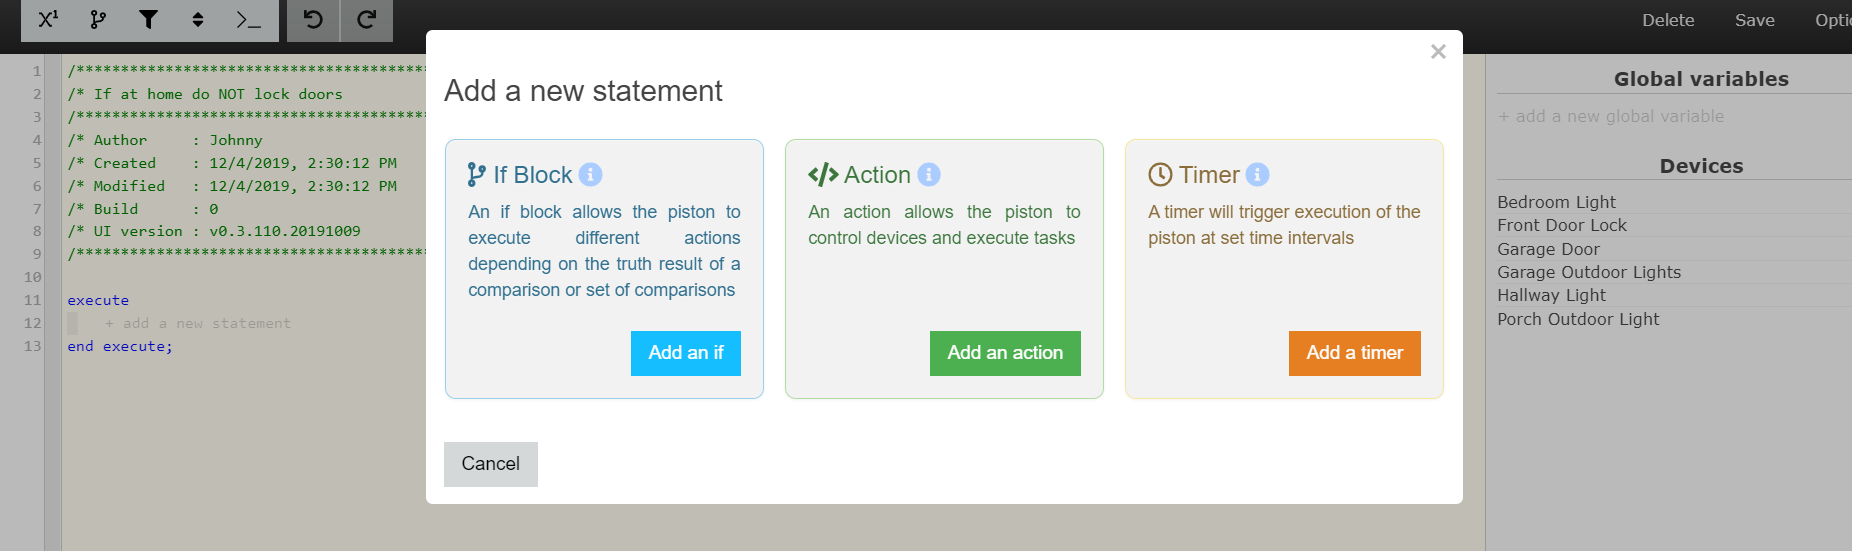Redo the last undone change
Viewport: 1852px width, 551px height.
(x=366, y=20)
